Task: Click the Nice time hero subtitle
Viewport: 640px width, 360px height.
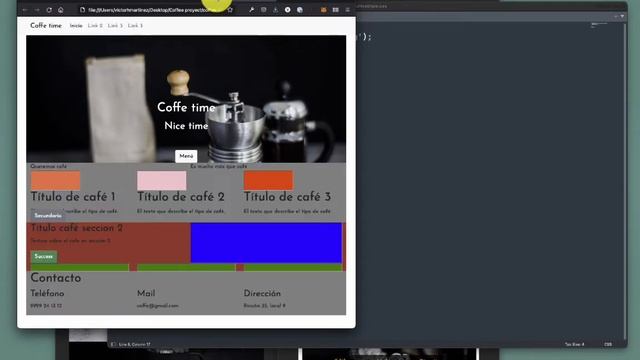Action: (x=186, y=126)
